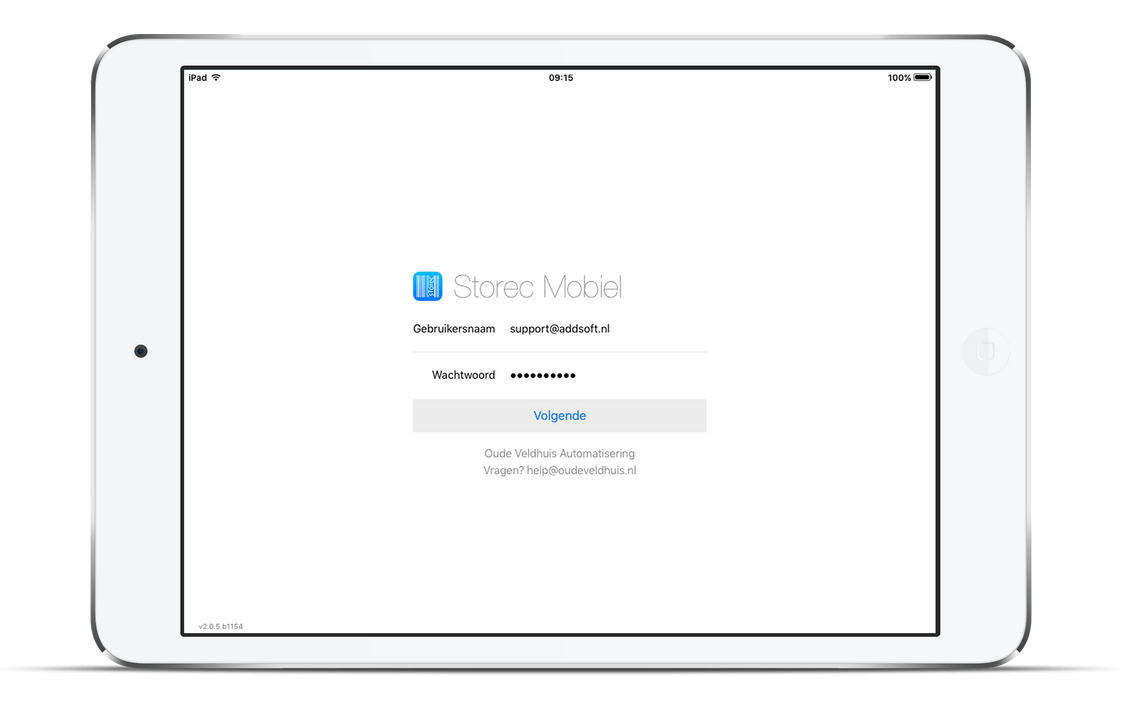This screenshot has width=1122, height=711.
Task: Tap the 100% battery percentage label
Action: pos(899,78)
